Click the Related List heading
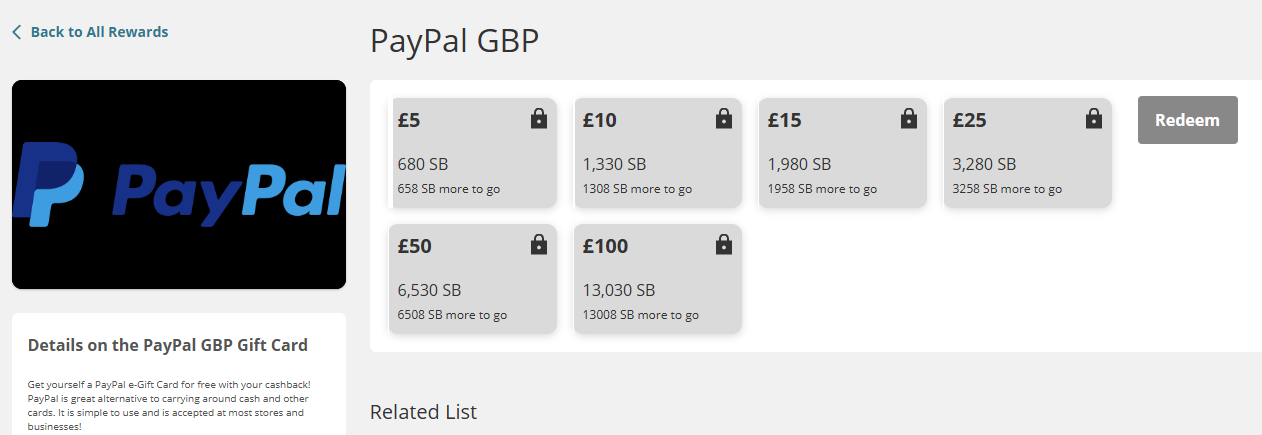The image size is (1262, 435). (x=423, y=412)
